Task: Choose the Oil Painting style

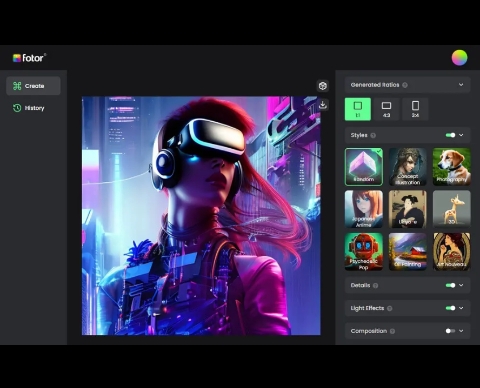Action: (408, 252)
